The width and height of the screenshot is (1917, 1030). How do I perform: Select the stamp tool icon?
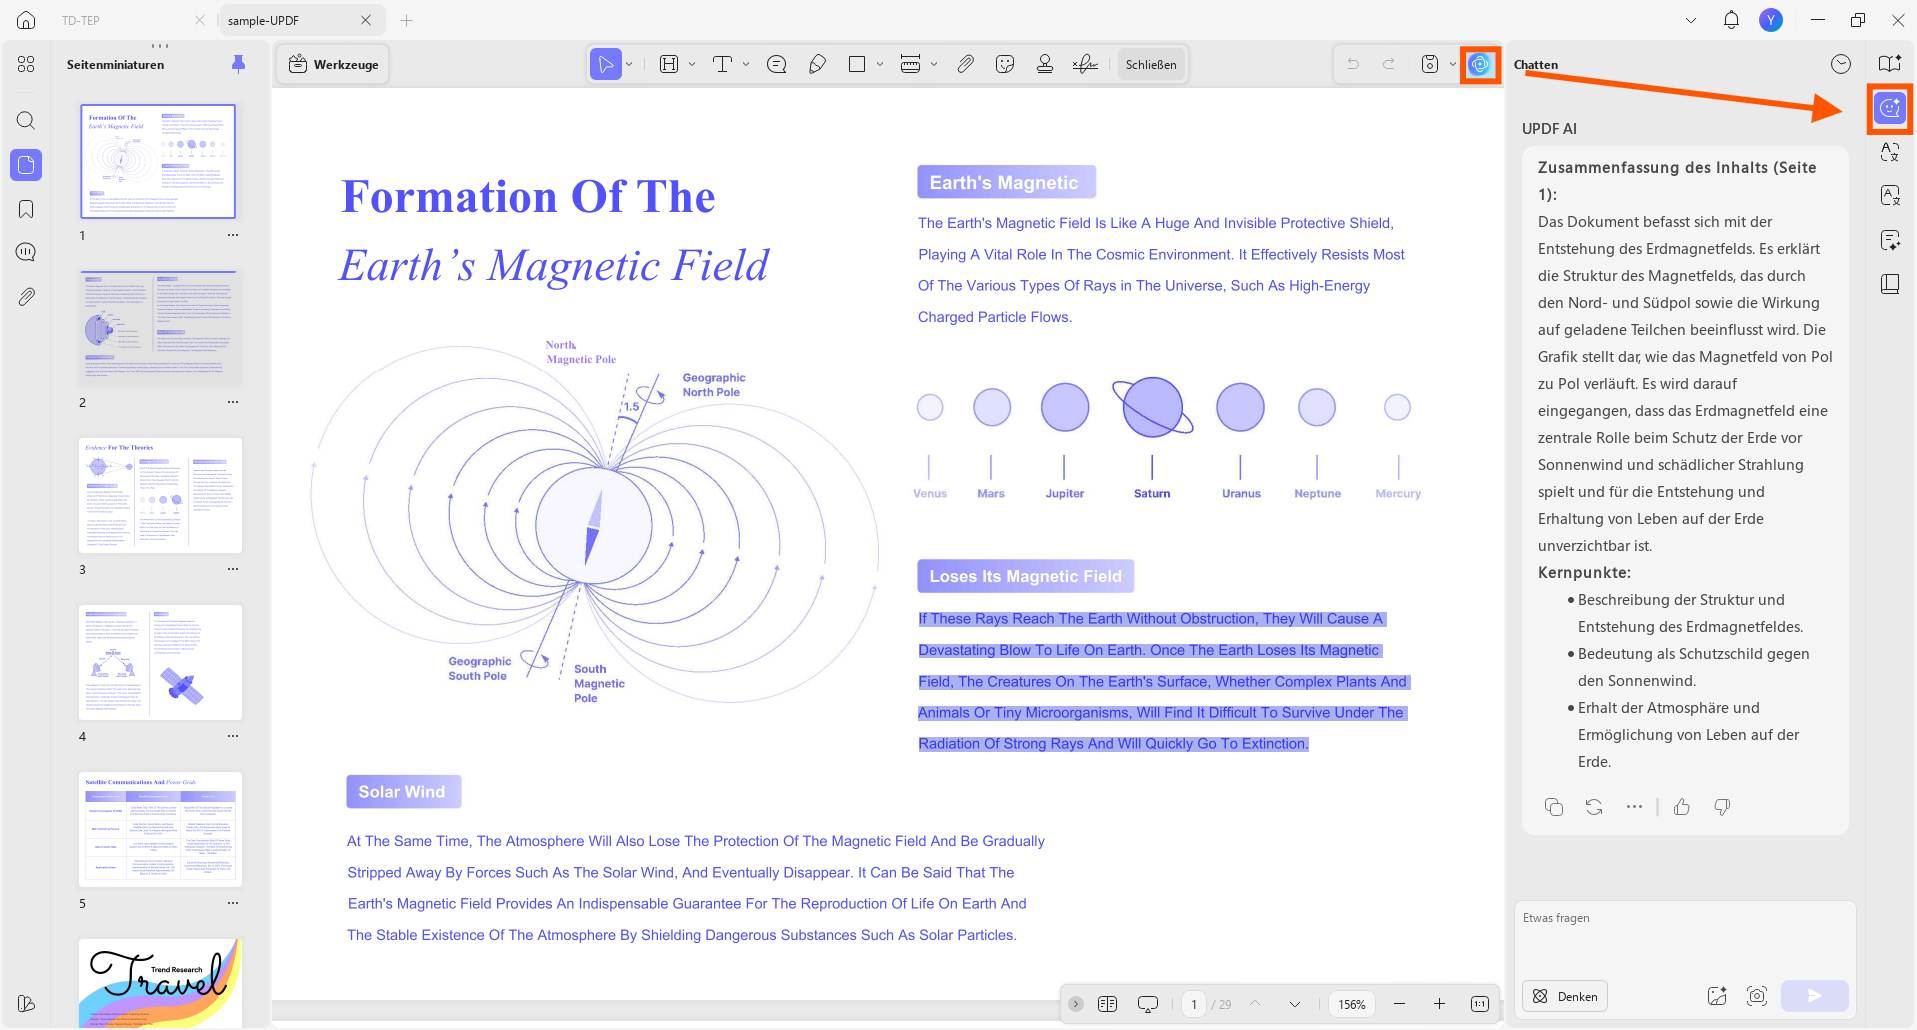tap(1045, 64)
